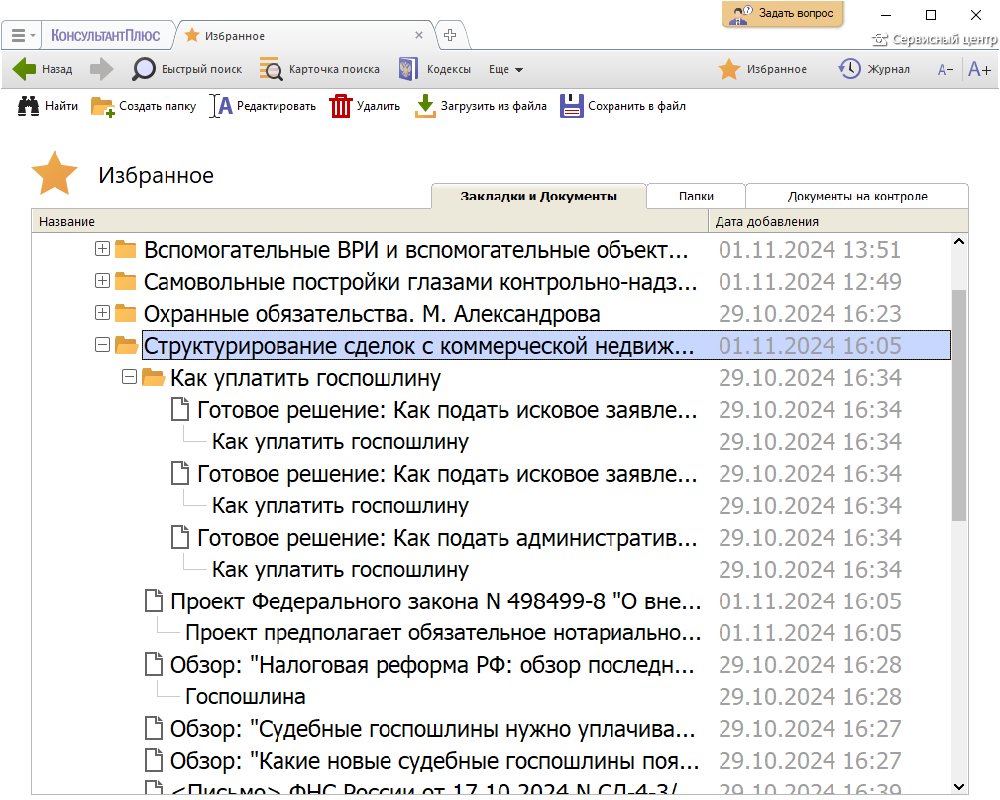Click the binoculars Find icon
The width and height of the screenshot is (1000, 800).
pyautogui.click(x=28, y=106)
